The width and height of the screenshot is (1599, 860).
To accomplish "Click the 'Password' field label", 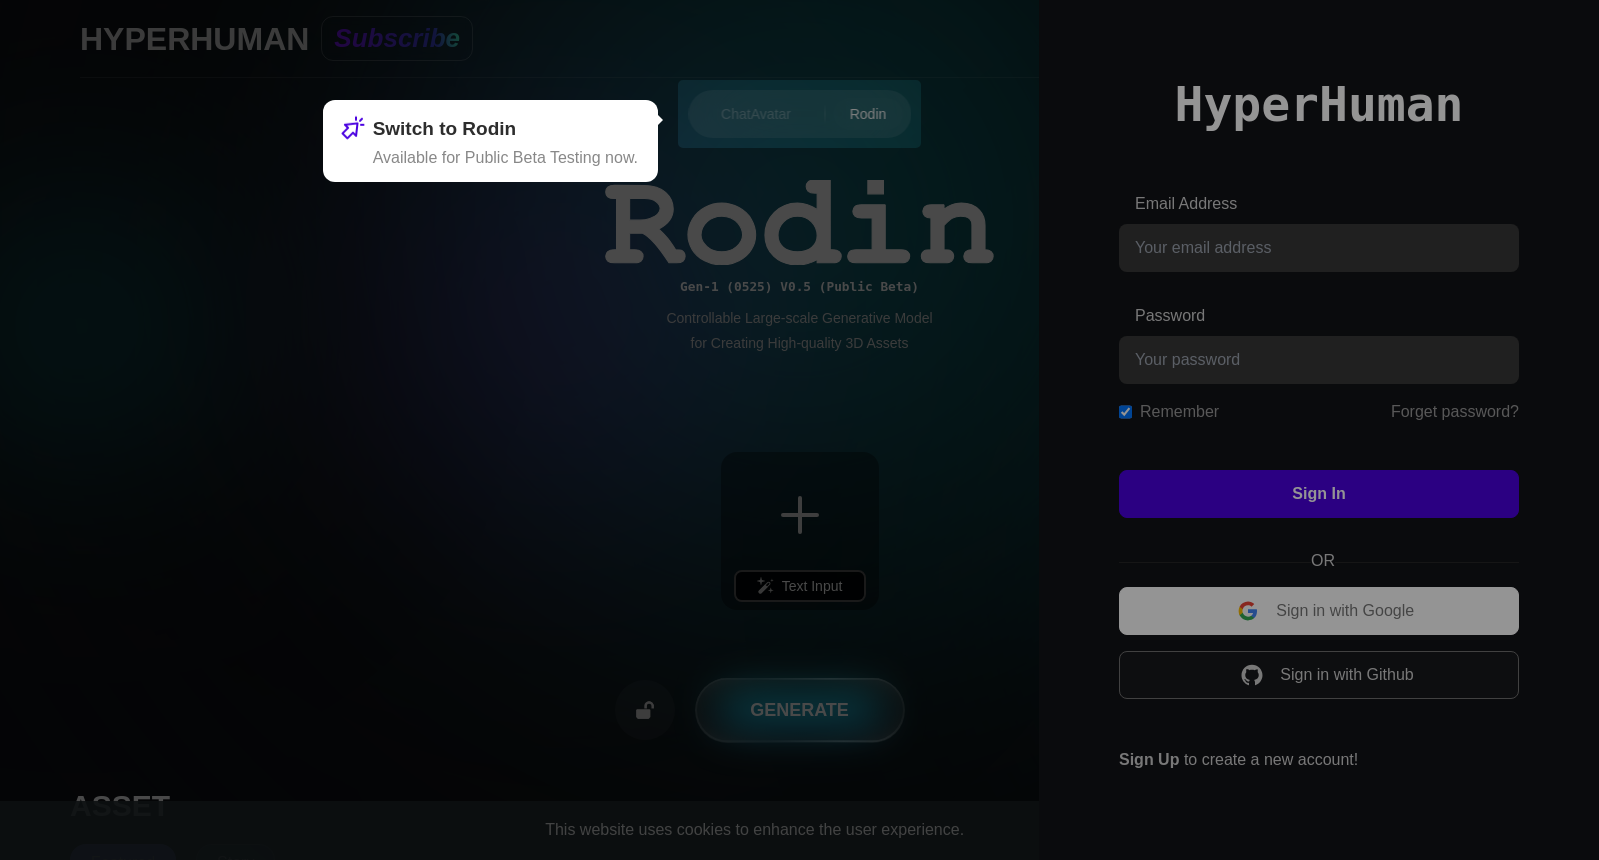I will coord(1170,316).
